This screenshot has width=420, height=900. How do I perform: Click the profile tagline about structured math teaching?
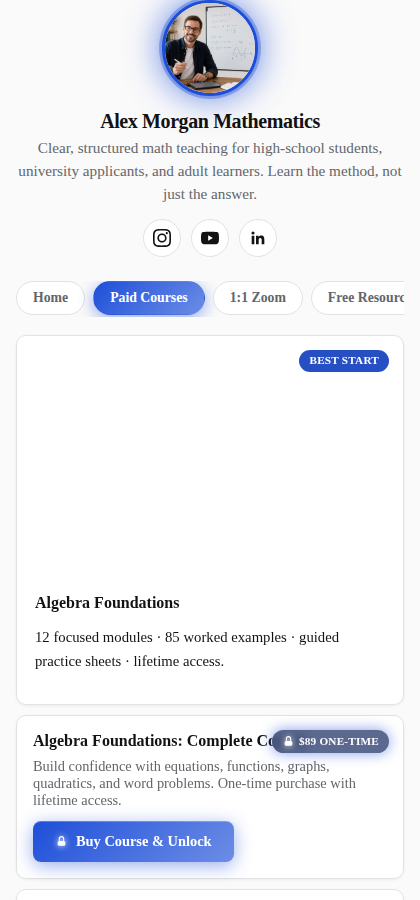tap(210, 172)
